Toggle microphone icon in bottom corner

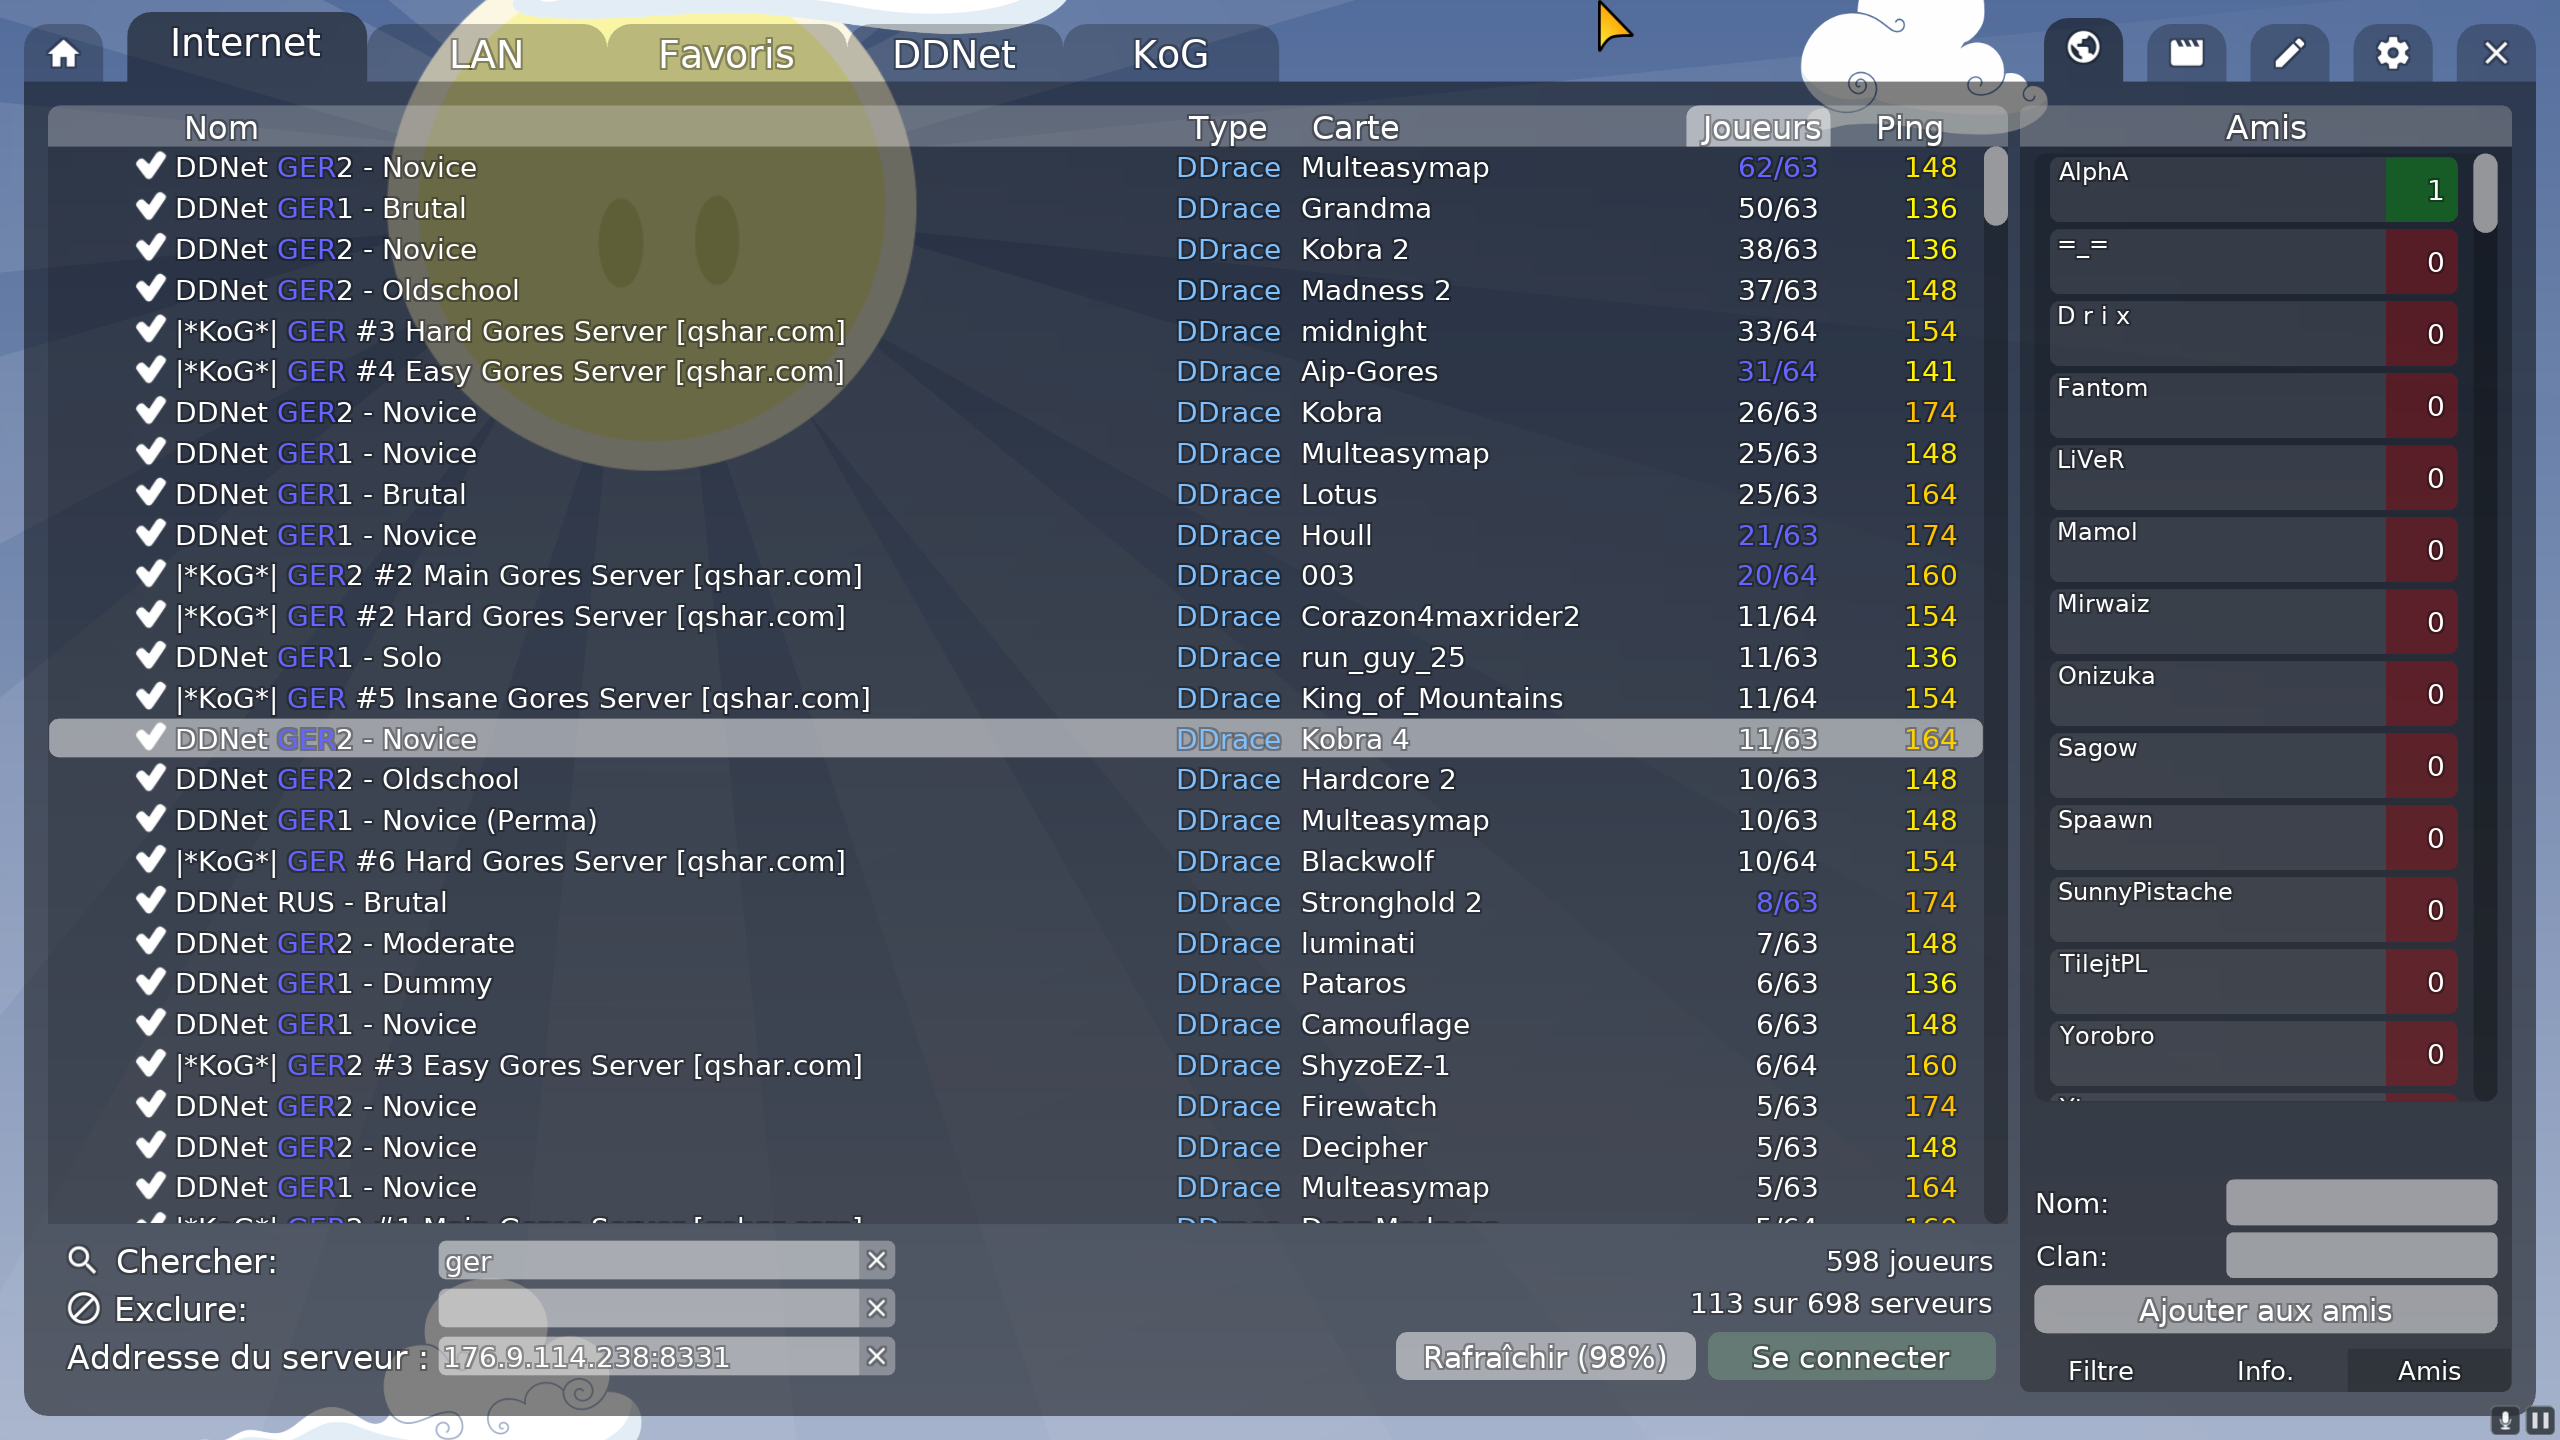(x=2505, y=1420)
